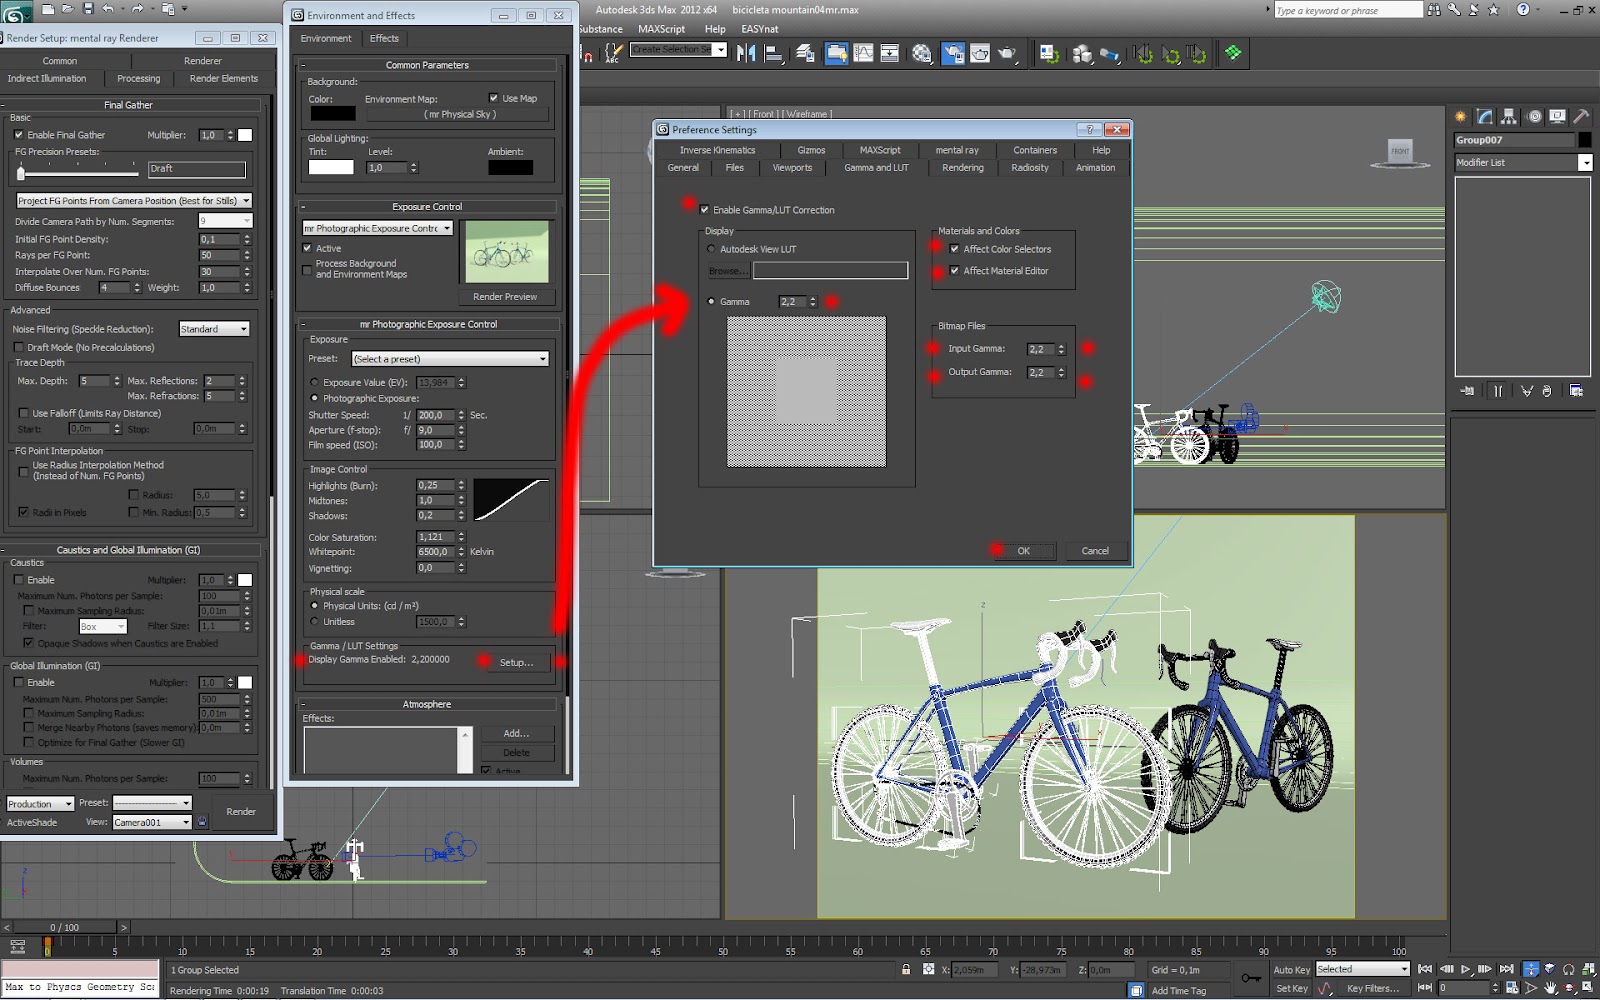Open the Motion panel in the command panel
The width and height of the screenshot is (1600, 1000).
(x=1535, y=117)
